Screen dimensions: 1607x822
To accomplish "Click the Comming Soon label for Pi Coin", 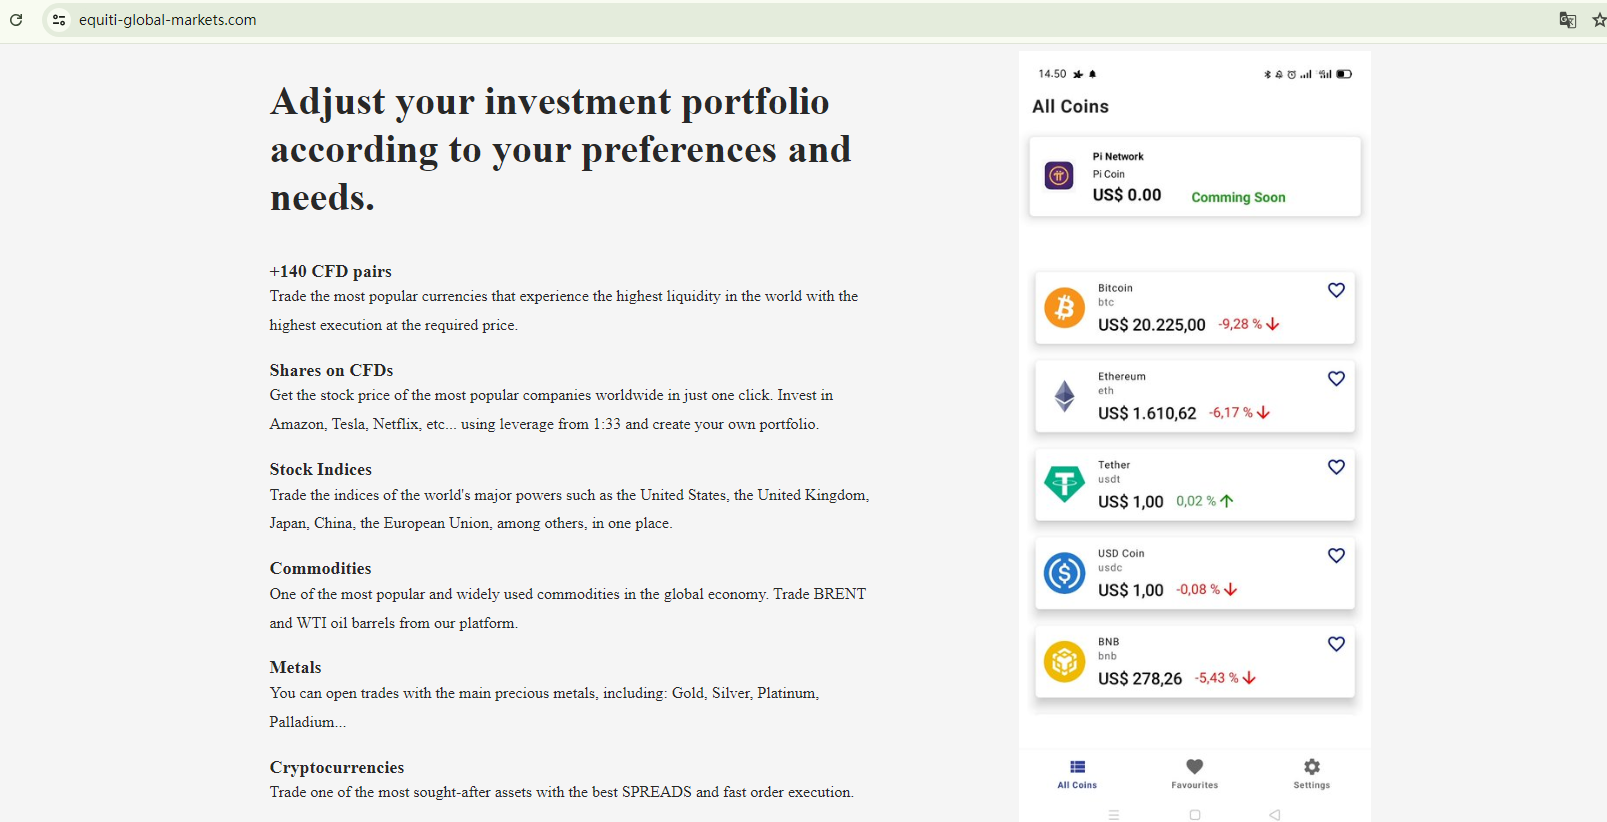I will [1238, 198].
